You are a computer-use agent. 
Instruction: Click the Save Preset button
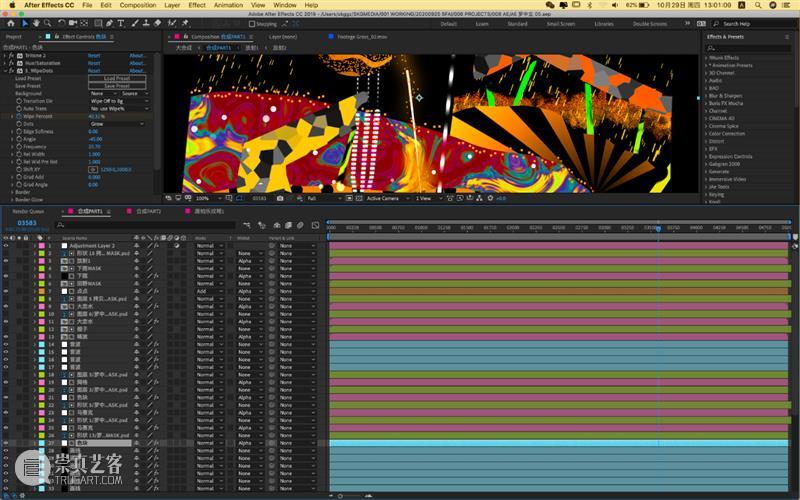(x=117, y=86)
